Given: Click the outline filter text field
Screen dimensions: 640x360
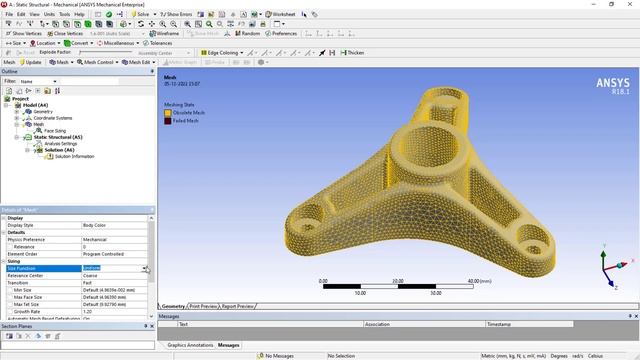Looking at the screenshot, I should (x=89, y=81).
